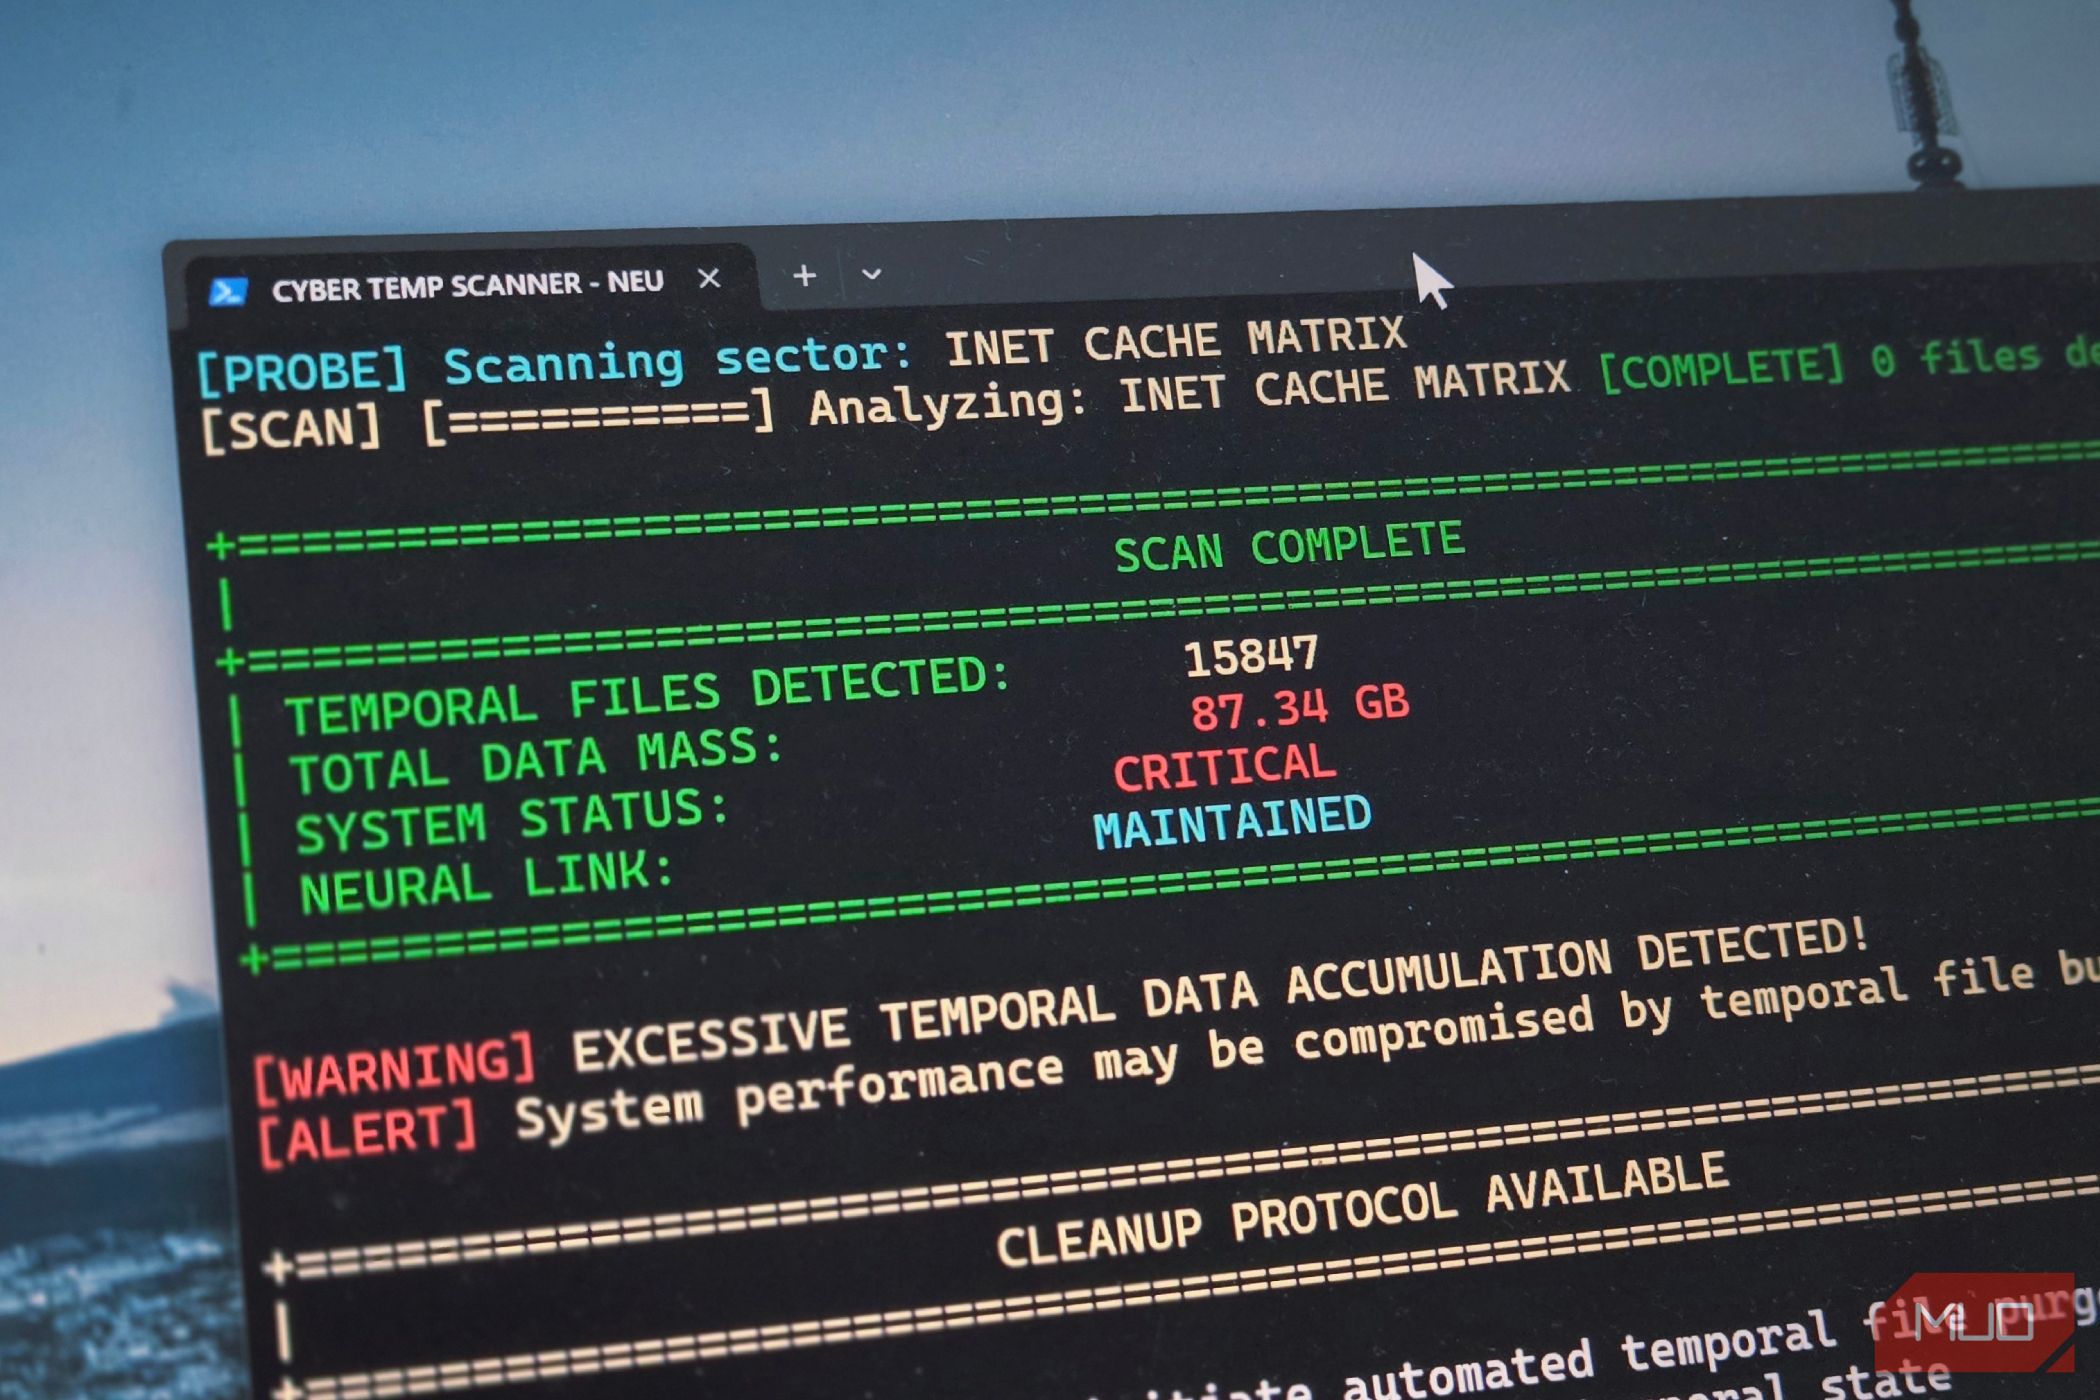This screenshot has width=2100, height=1400.
Task: Click NEURAL LINK label
Action: pyautogui.click(x=486, y=882)
